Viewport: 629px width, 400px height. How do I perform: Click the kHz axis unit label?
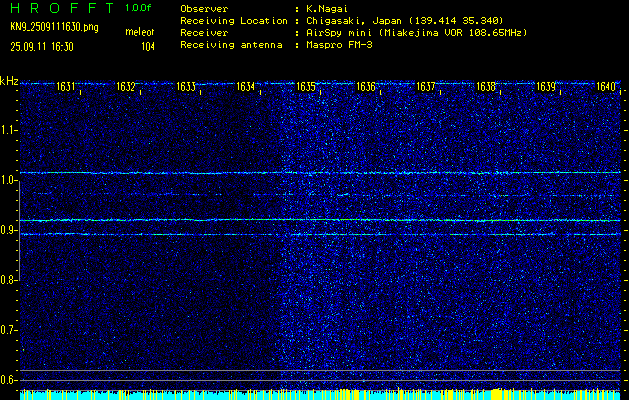(9, 81)
